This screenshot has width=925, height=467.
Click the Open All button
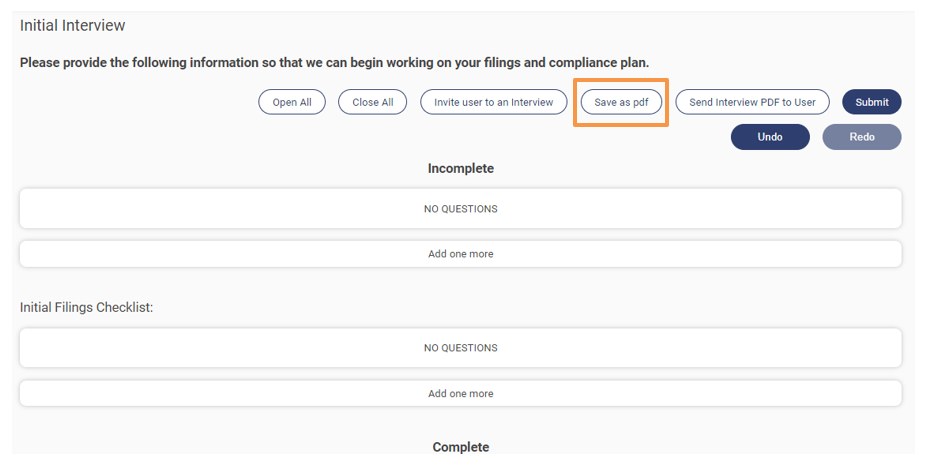[x=292, y=102]
